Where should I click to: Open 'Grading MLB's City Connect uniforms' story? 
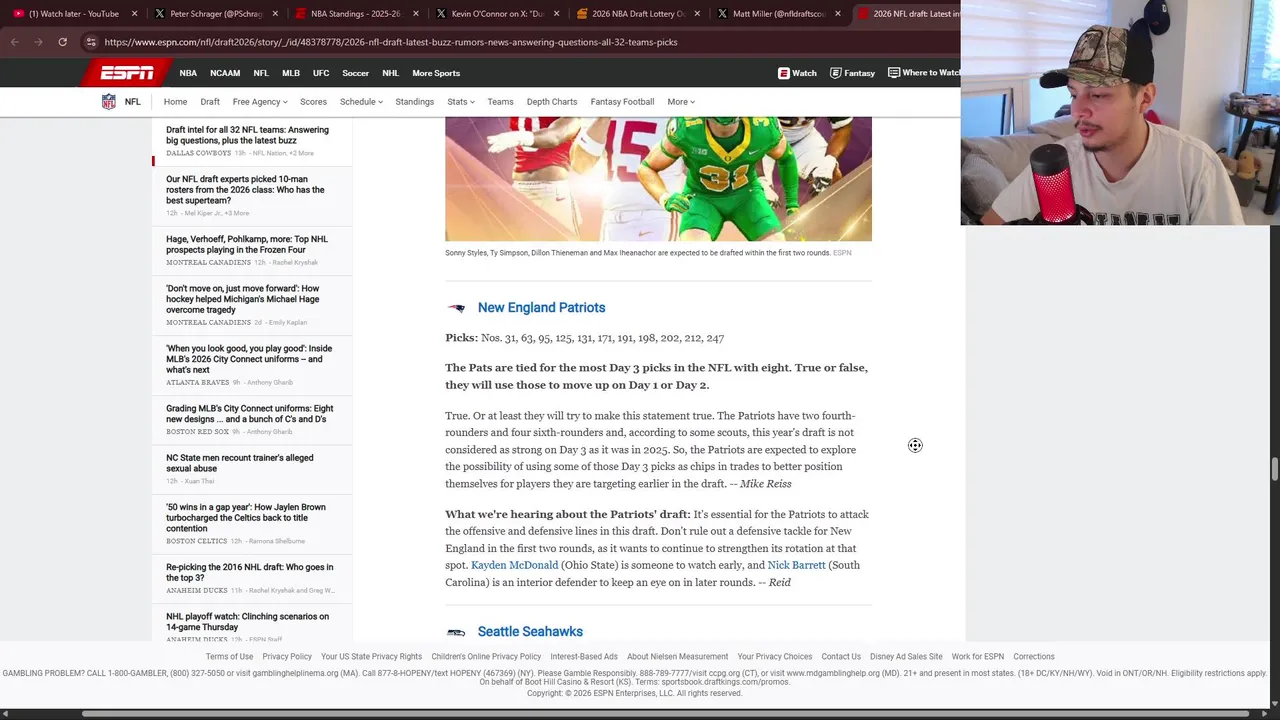click(249, 414)
